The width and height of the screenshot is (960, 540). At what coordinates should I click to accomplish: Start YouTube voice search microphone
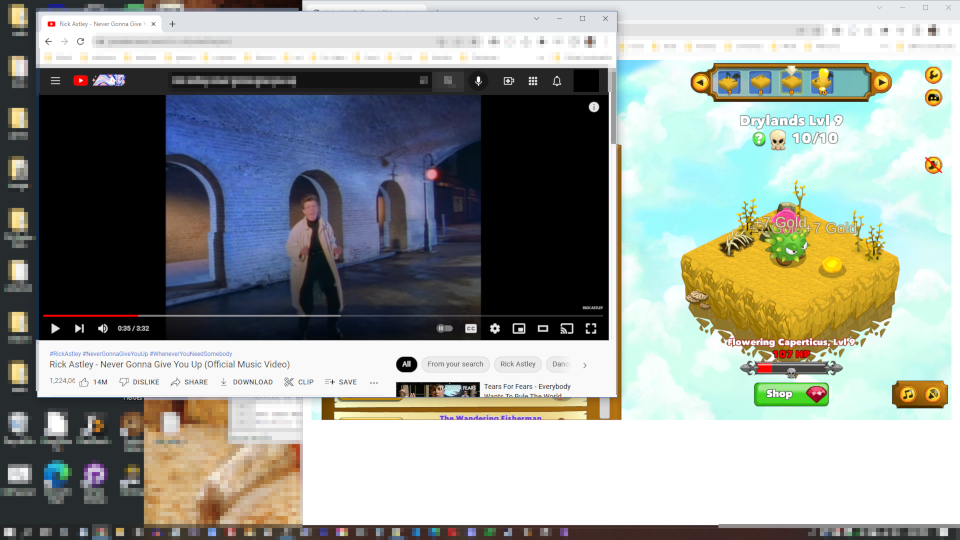click(478, 81)
